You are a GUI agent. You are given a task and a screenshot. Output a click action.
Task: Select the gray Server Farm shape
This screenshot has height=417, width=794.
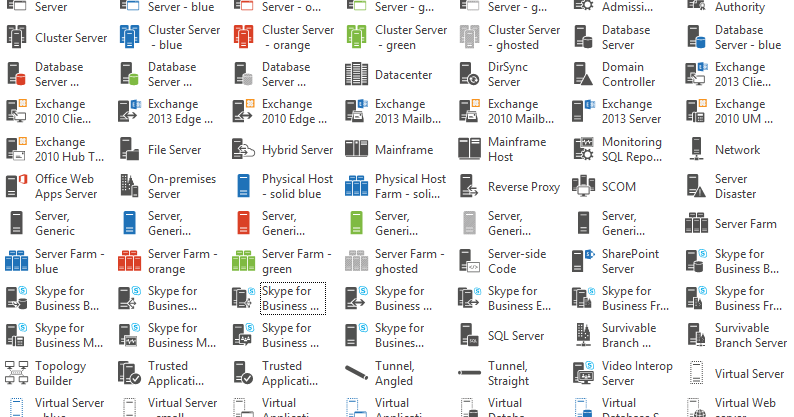(x=696, y=223)
